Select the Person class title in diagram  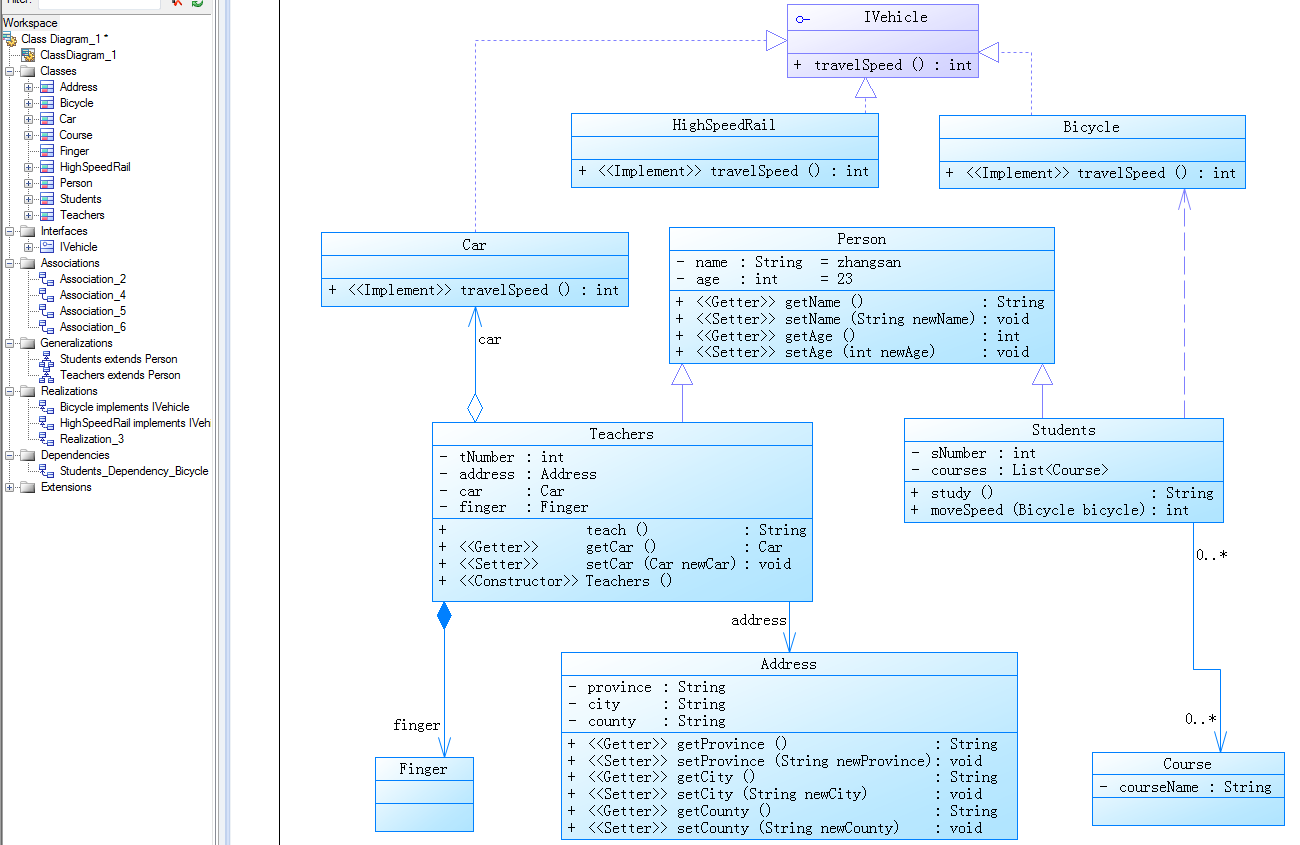[x=861, y=239]
